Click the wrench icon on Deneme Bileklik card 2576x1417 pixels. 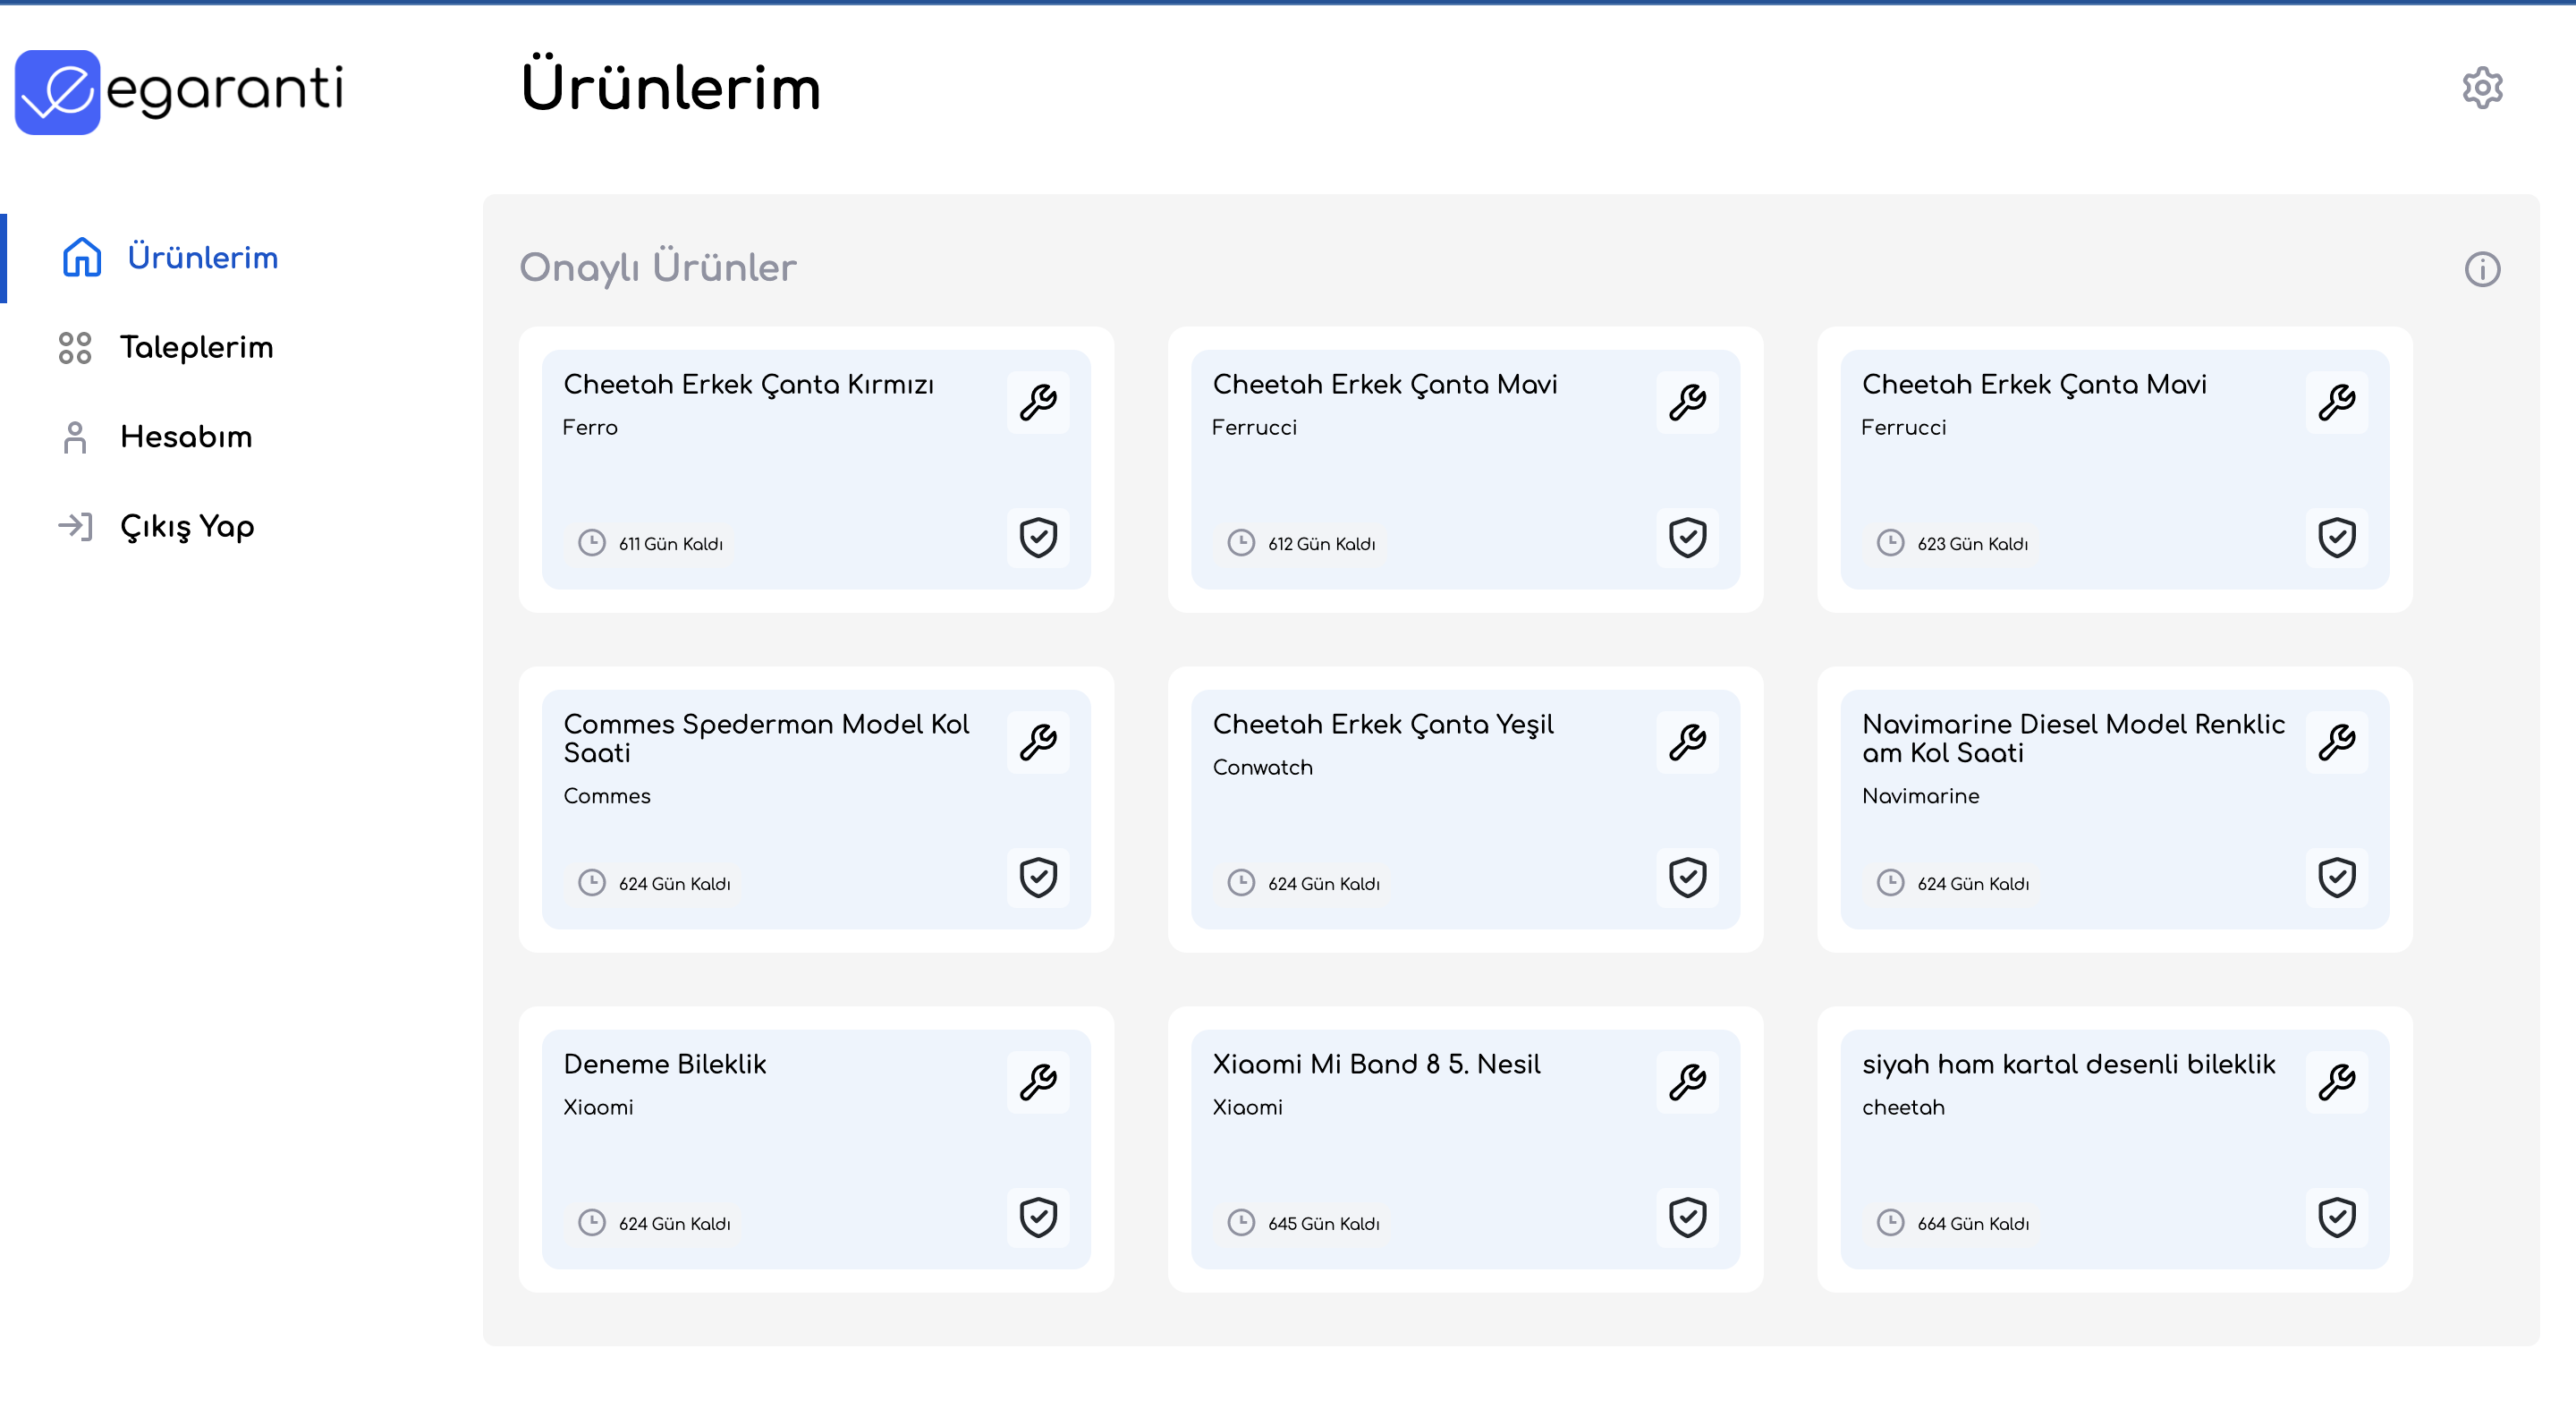(1038, 1082)
